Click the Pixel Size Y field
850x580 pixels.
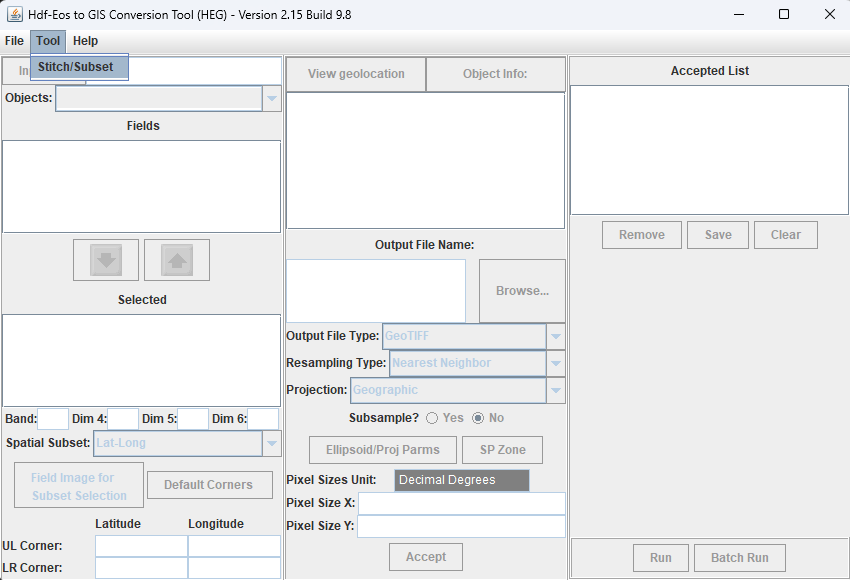(x=461, y=526)
